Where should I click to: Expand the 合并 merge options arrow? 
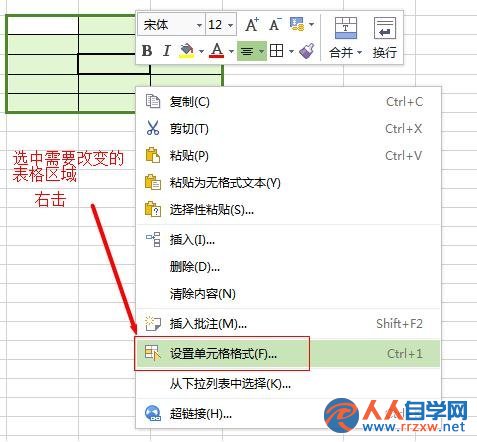(x=359, y=52)
